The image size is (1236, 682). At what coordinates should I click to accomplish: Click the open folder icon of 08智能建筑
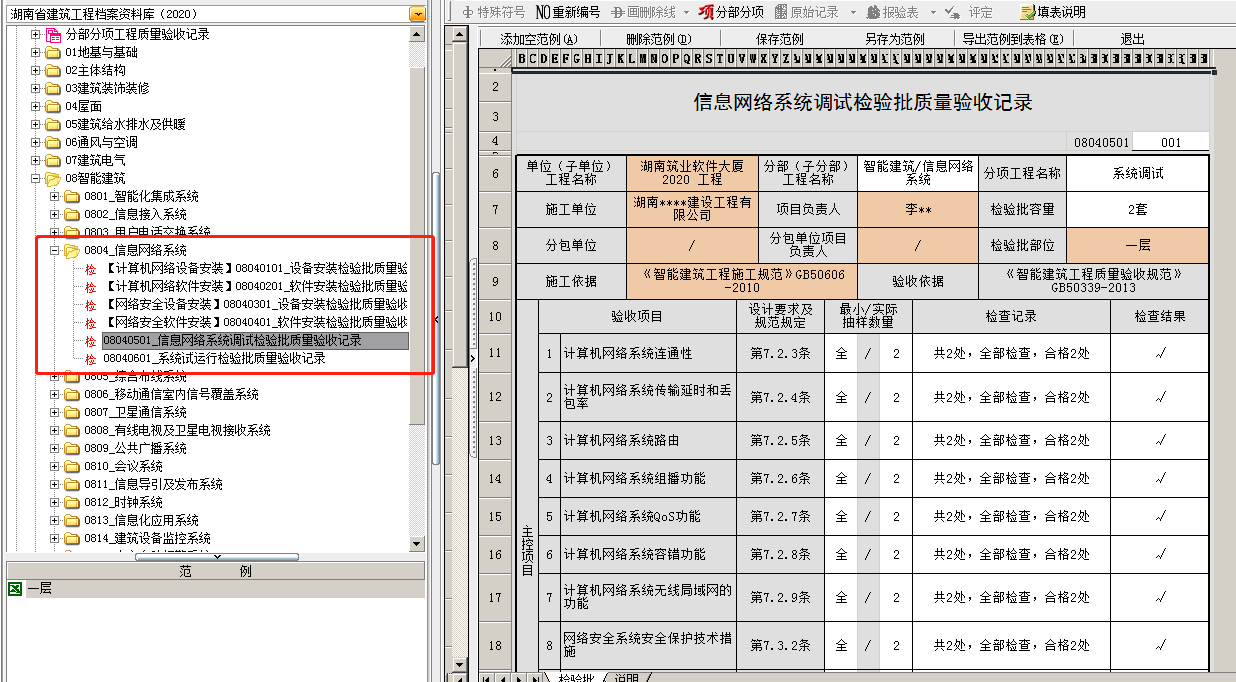click(x=53, y=178)
